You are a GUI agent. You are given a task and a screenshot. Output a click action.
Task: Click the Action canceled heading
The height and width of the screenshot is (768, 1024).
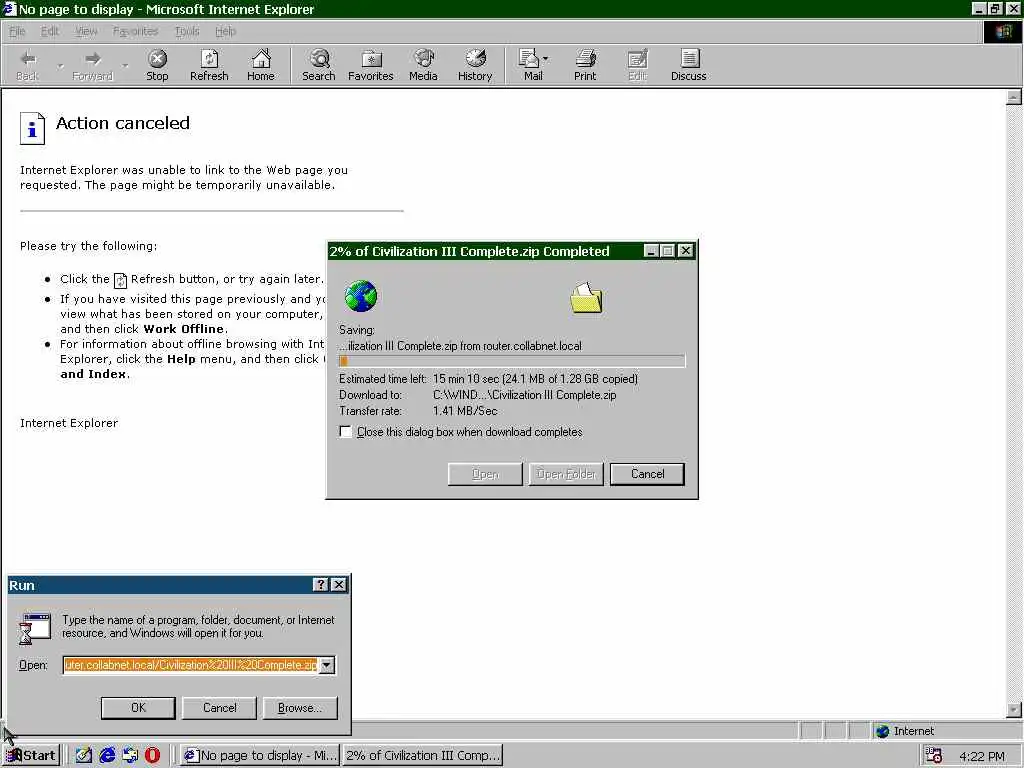pos(123,123)
